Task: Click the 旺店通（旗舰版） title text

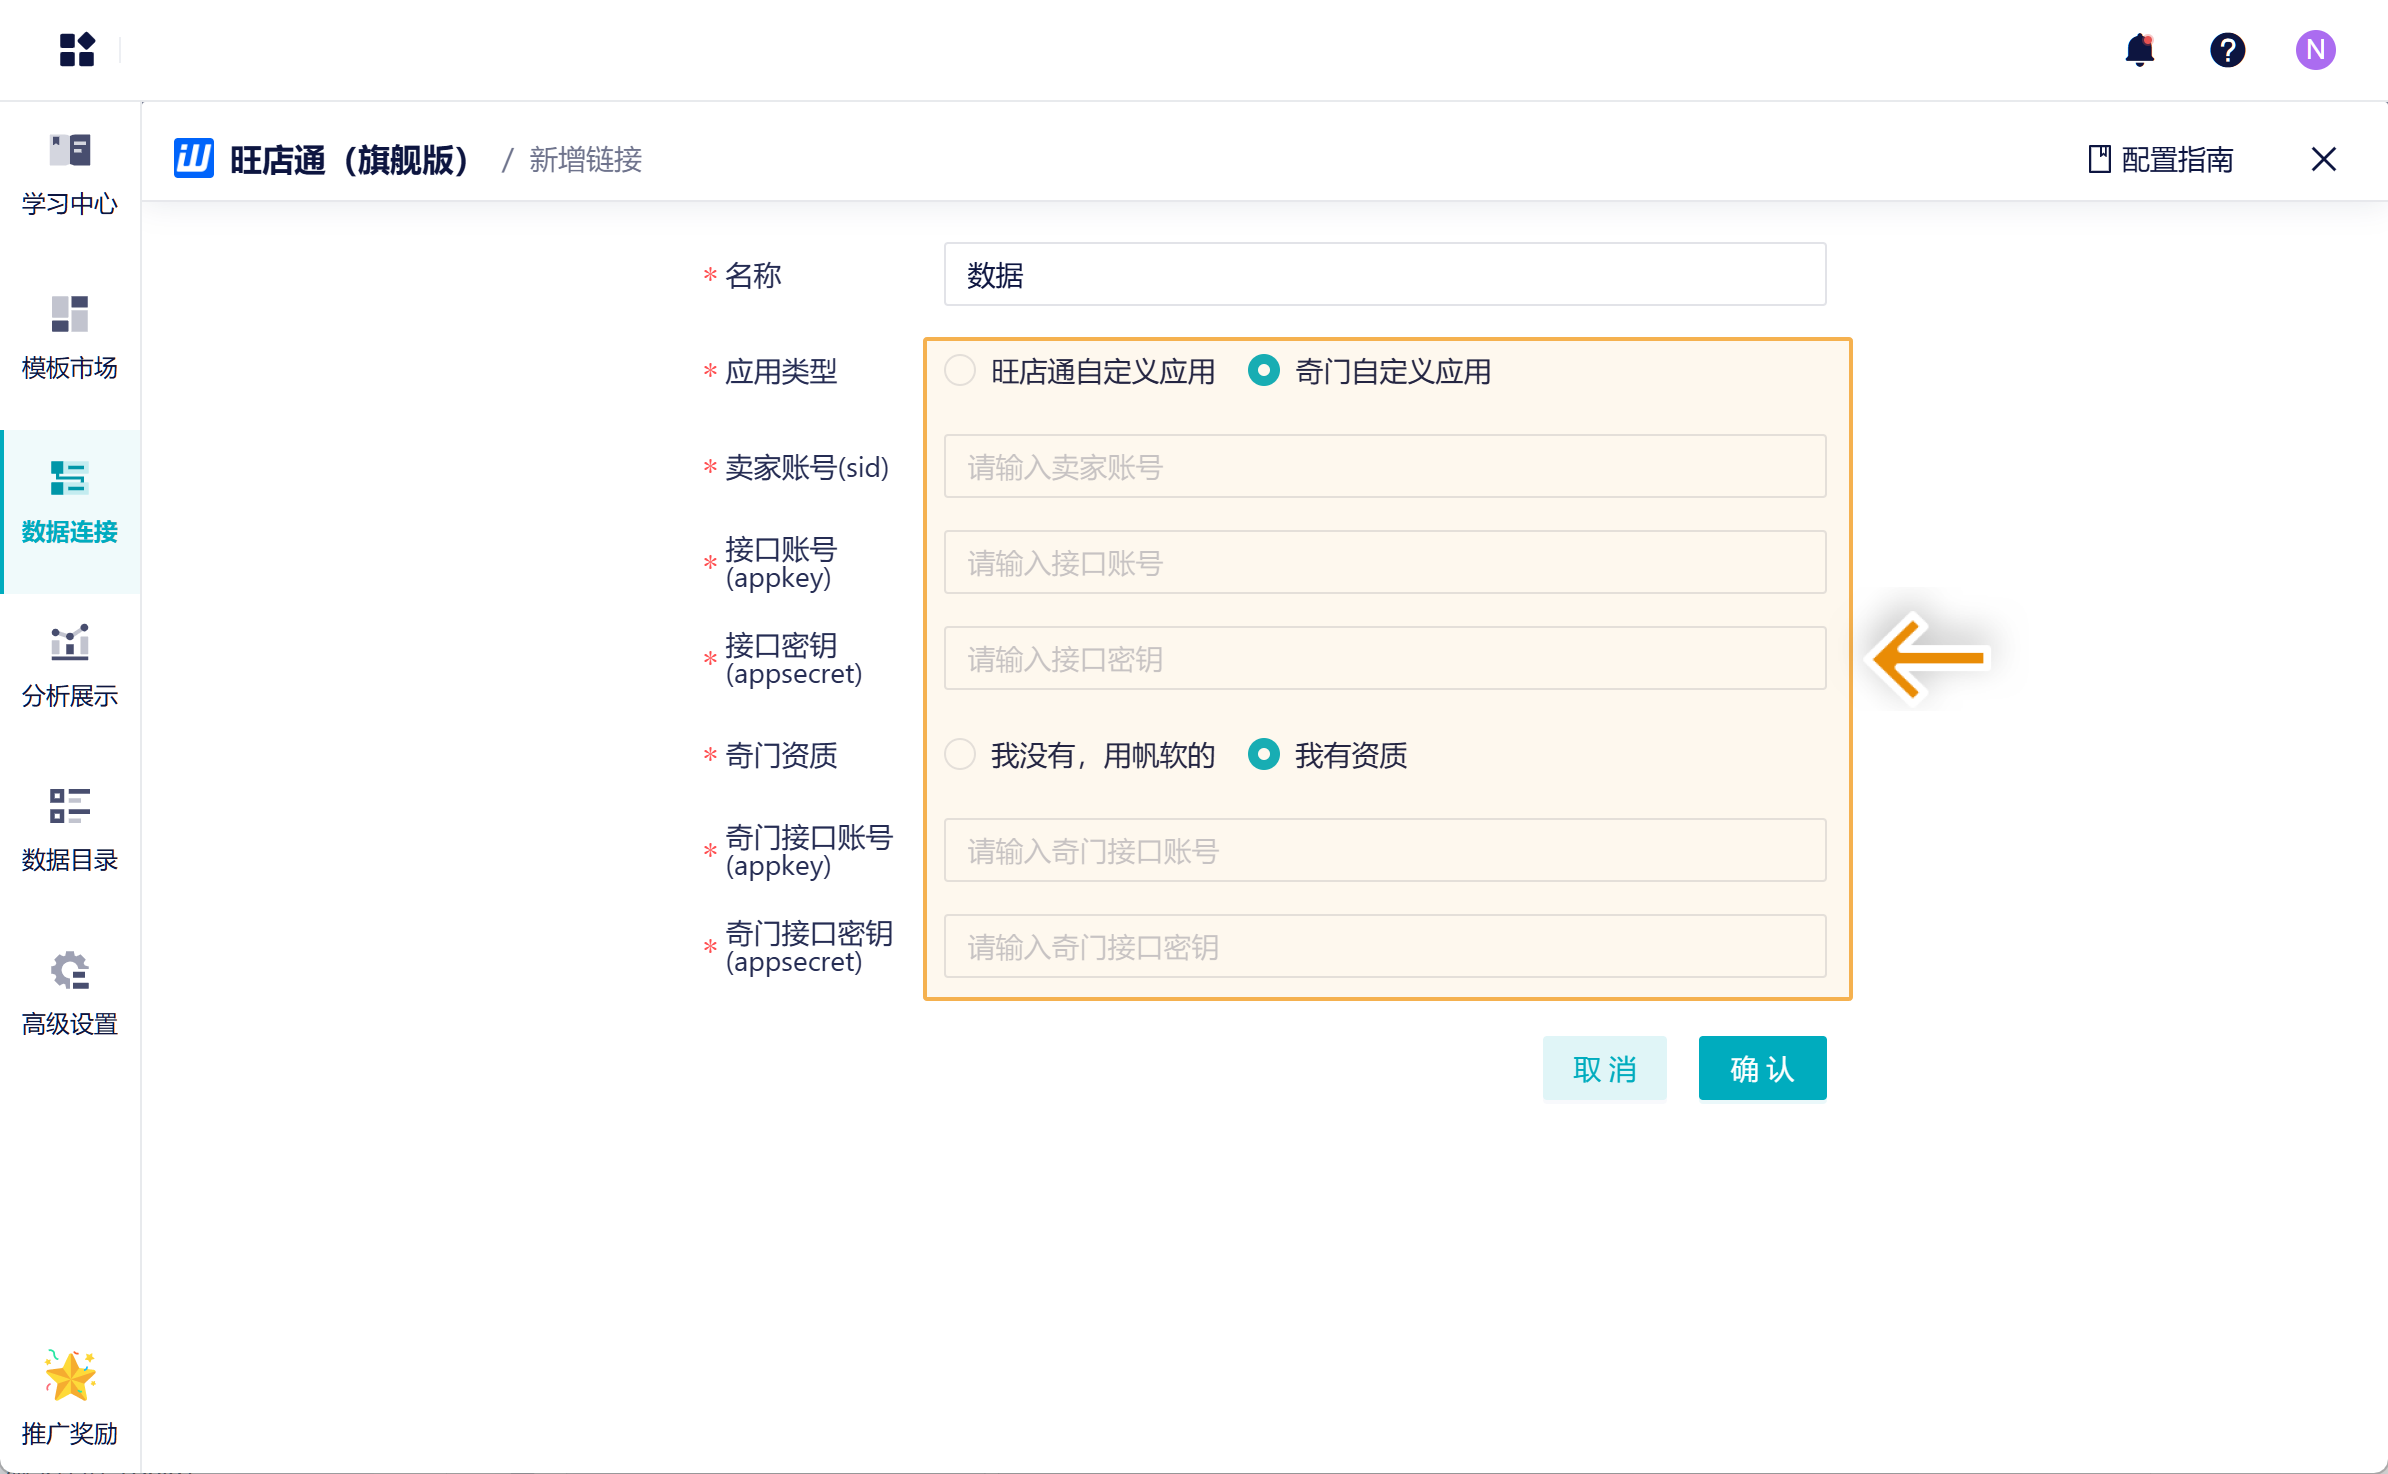Action: point(351,160)
